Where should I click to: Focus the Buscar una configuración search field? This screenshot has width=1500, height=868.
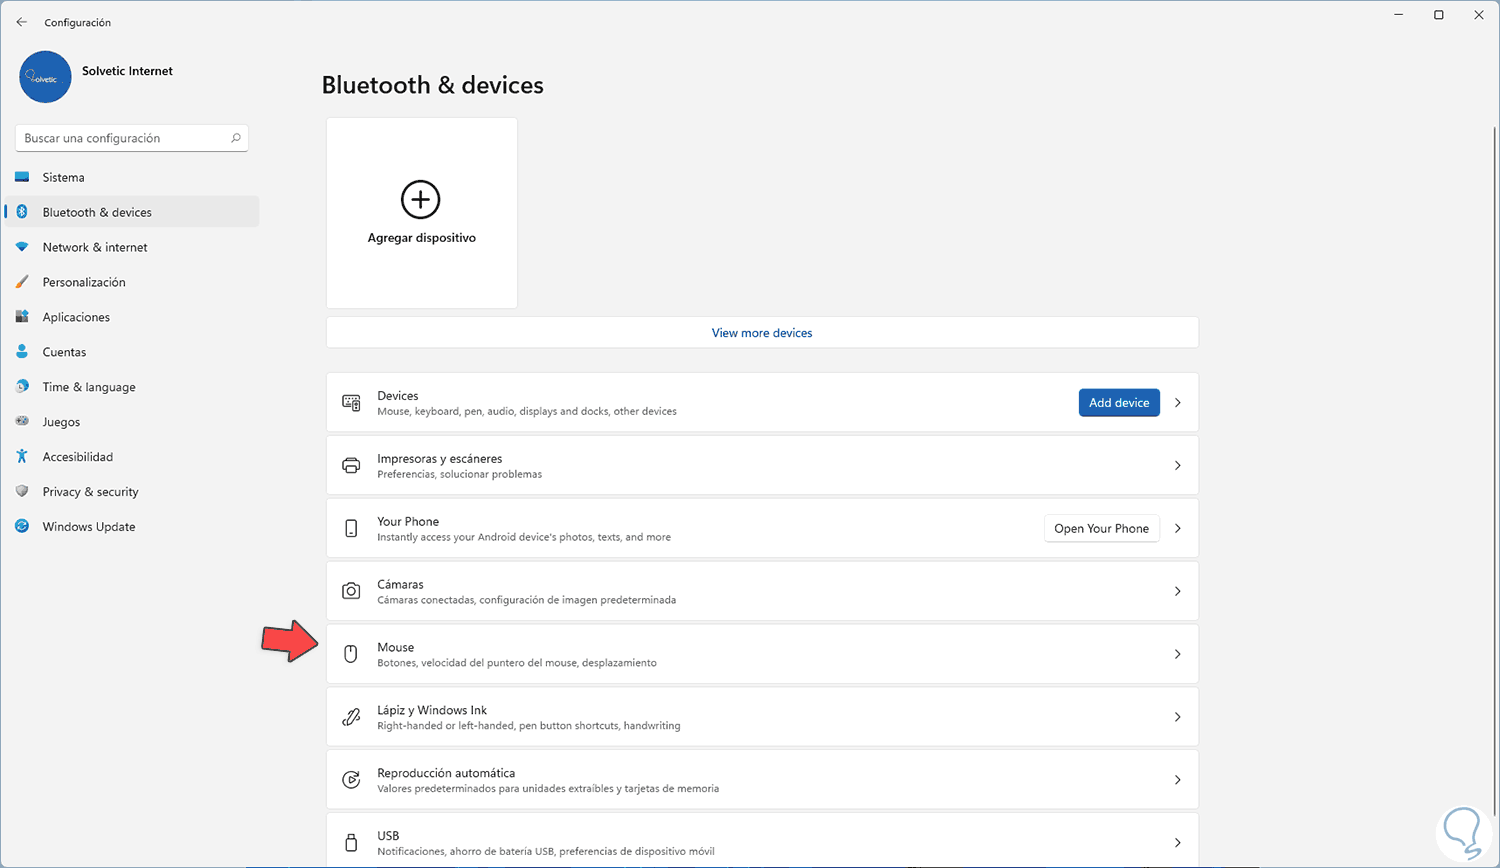click(120, 138)
